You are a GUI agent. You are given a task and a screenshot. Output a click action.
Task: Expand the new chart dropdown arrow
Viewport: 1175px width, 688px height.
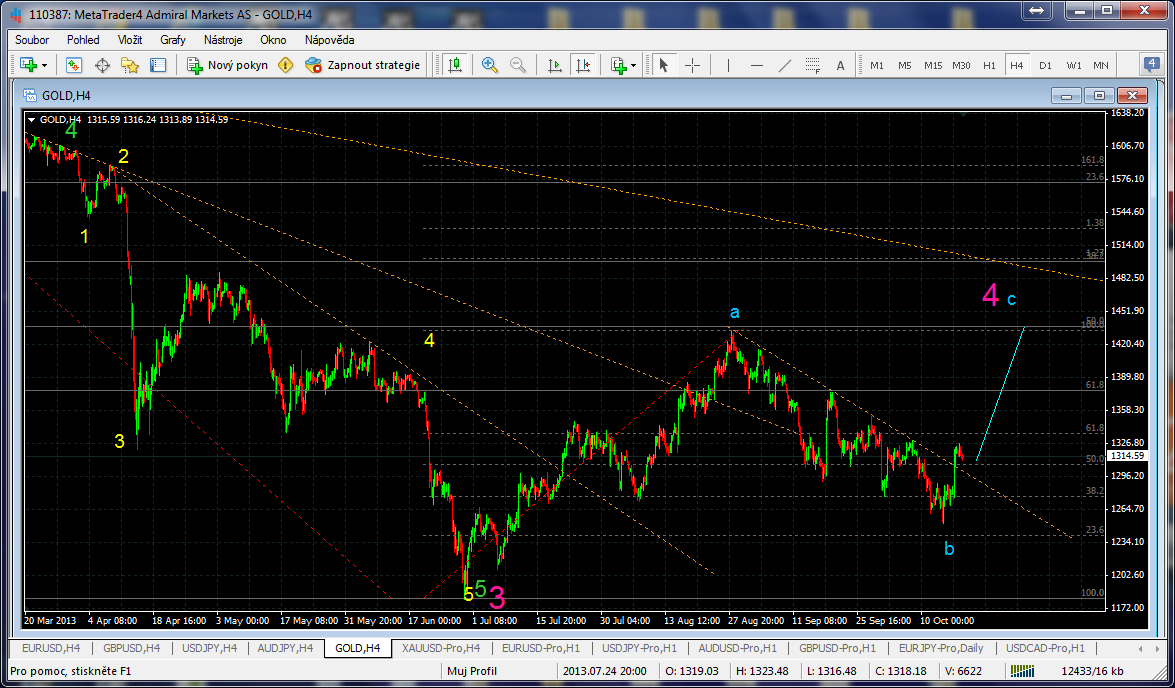tap(44, 66)
